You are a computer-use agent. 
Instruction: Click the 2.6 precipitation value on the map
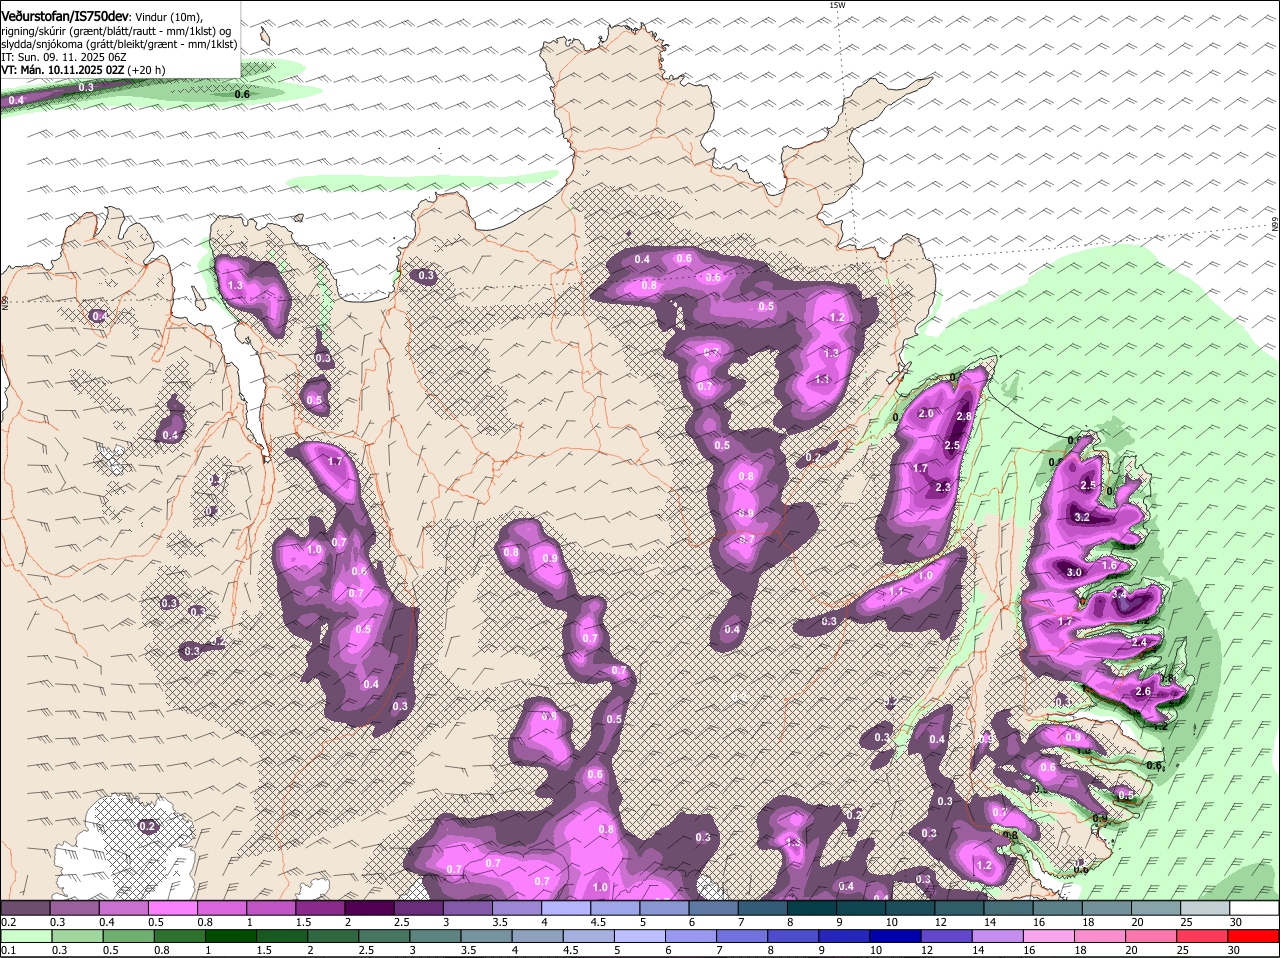(1144, 691)
